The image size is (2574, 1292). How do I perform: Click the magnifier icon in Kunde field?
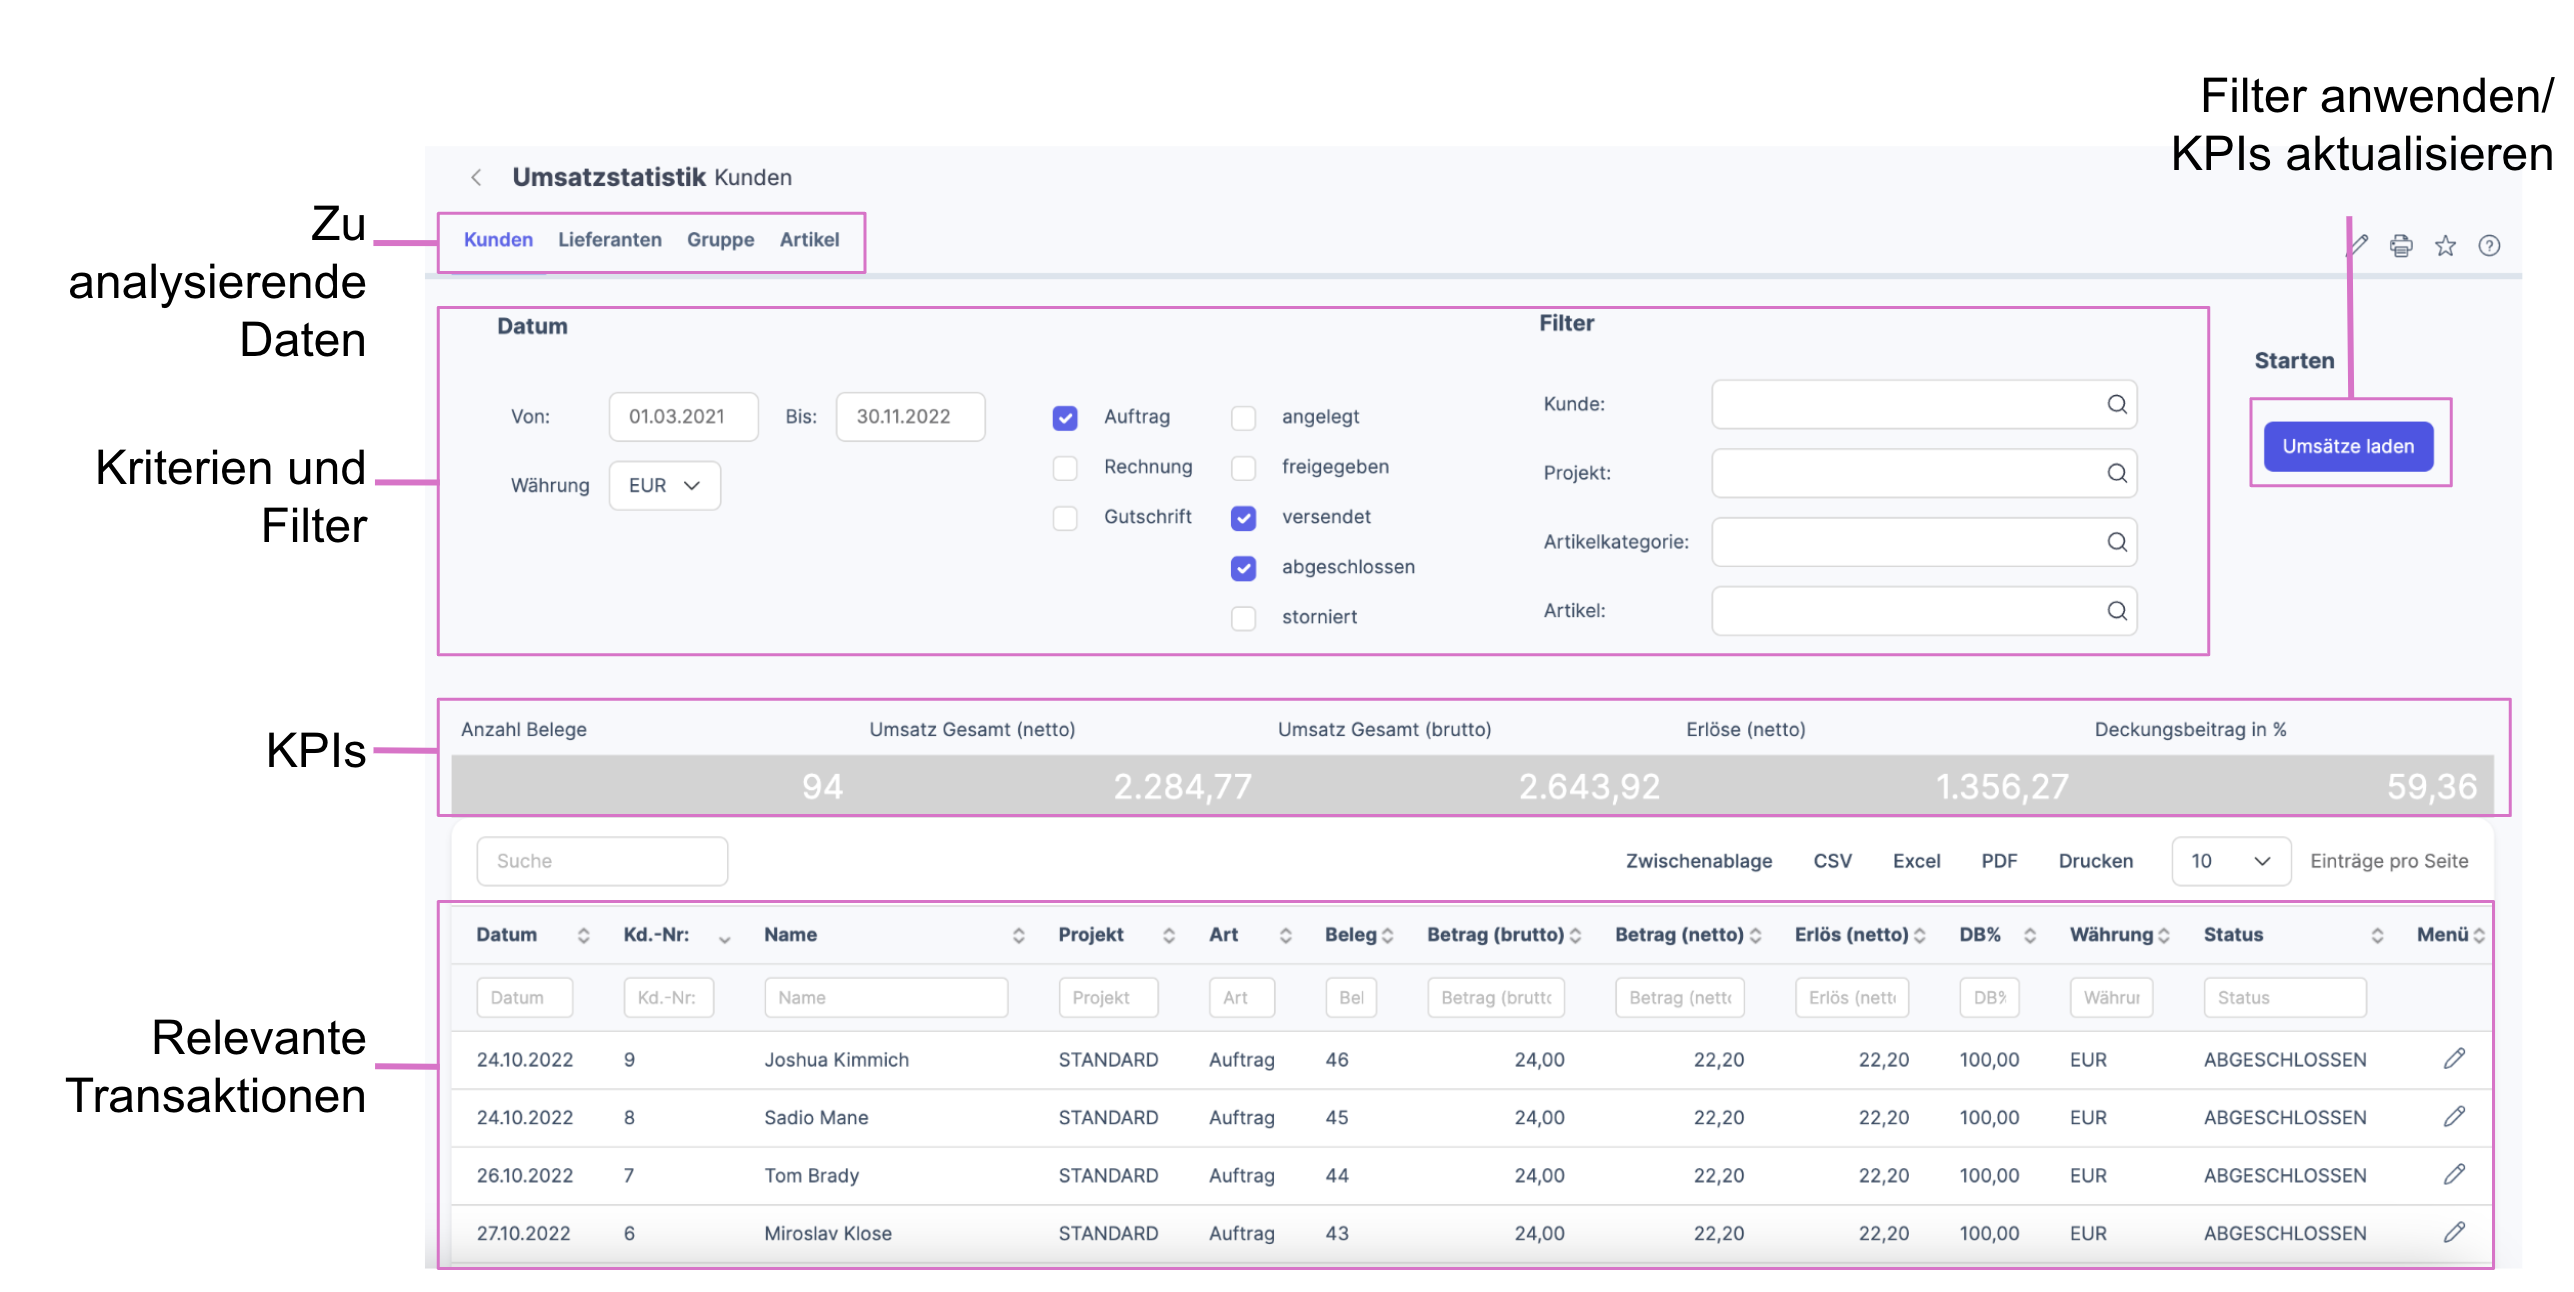(x=2116, y=404)
